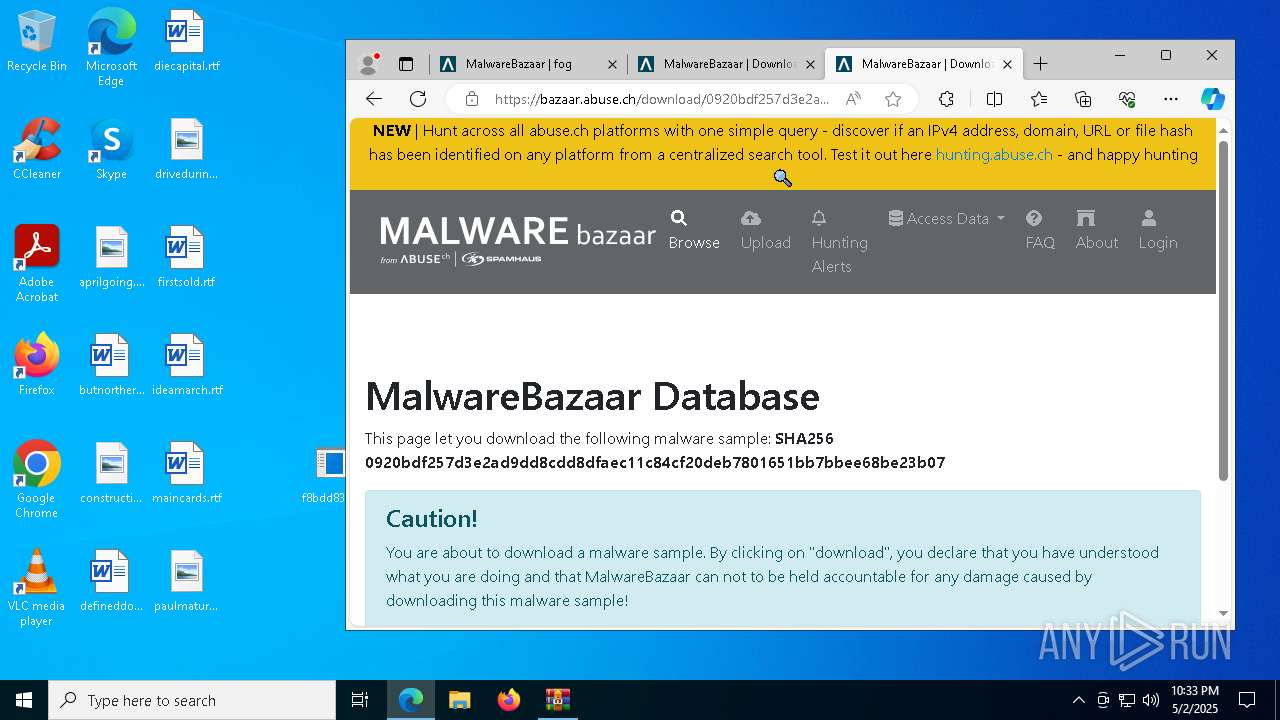Image resolution: width=1280 pixels, height=720 pixels.
Task: Close the active MalwareBazaar Download tab
Action: (x=1008, y=64)
